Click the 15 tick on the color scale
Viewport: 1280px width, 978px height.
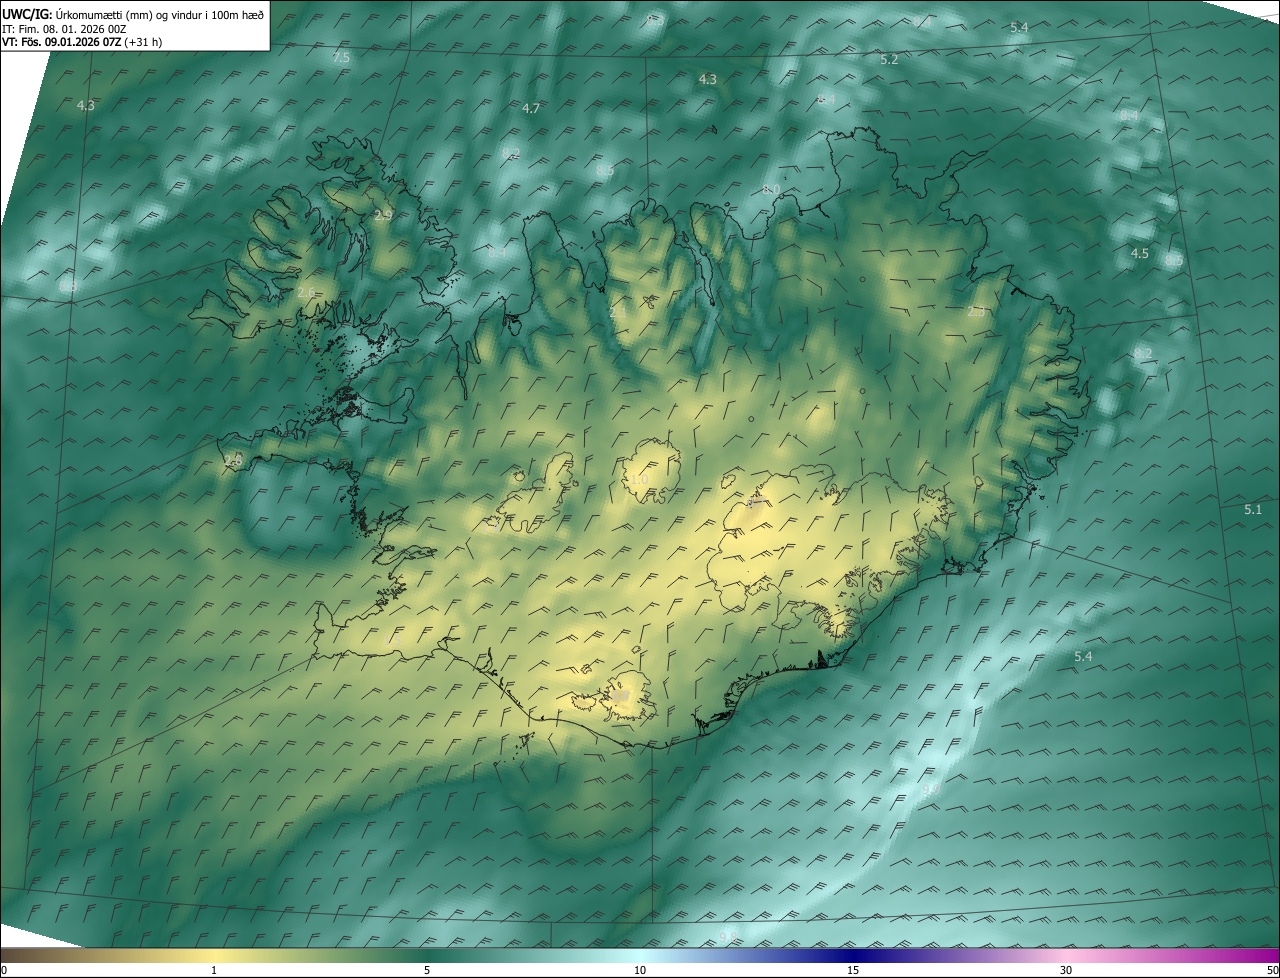pos(853,970)
